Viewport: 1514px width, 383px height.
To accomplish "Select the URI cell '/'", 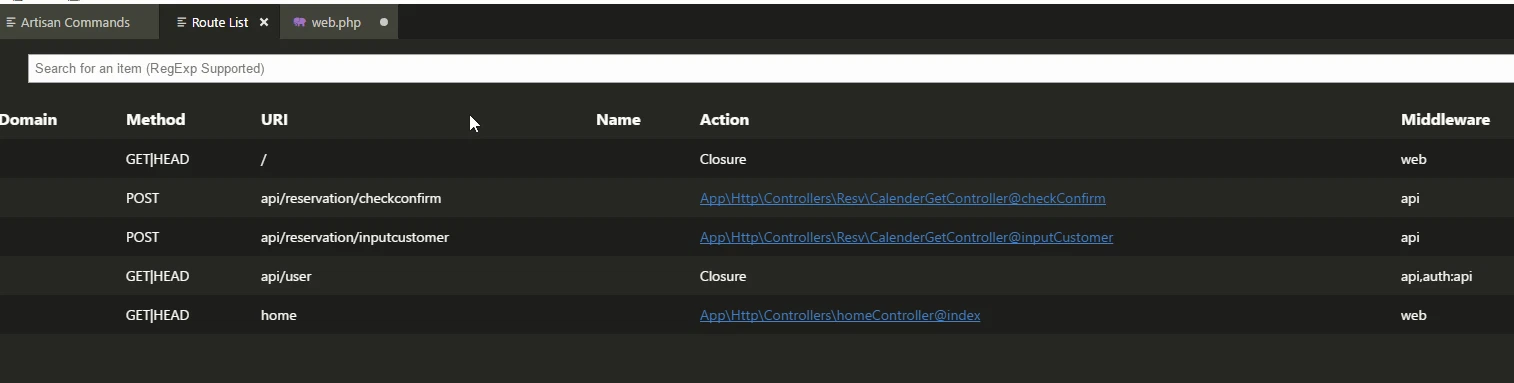I will pyautogui.click(x=264, y=159).
